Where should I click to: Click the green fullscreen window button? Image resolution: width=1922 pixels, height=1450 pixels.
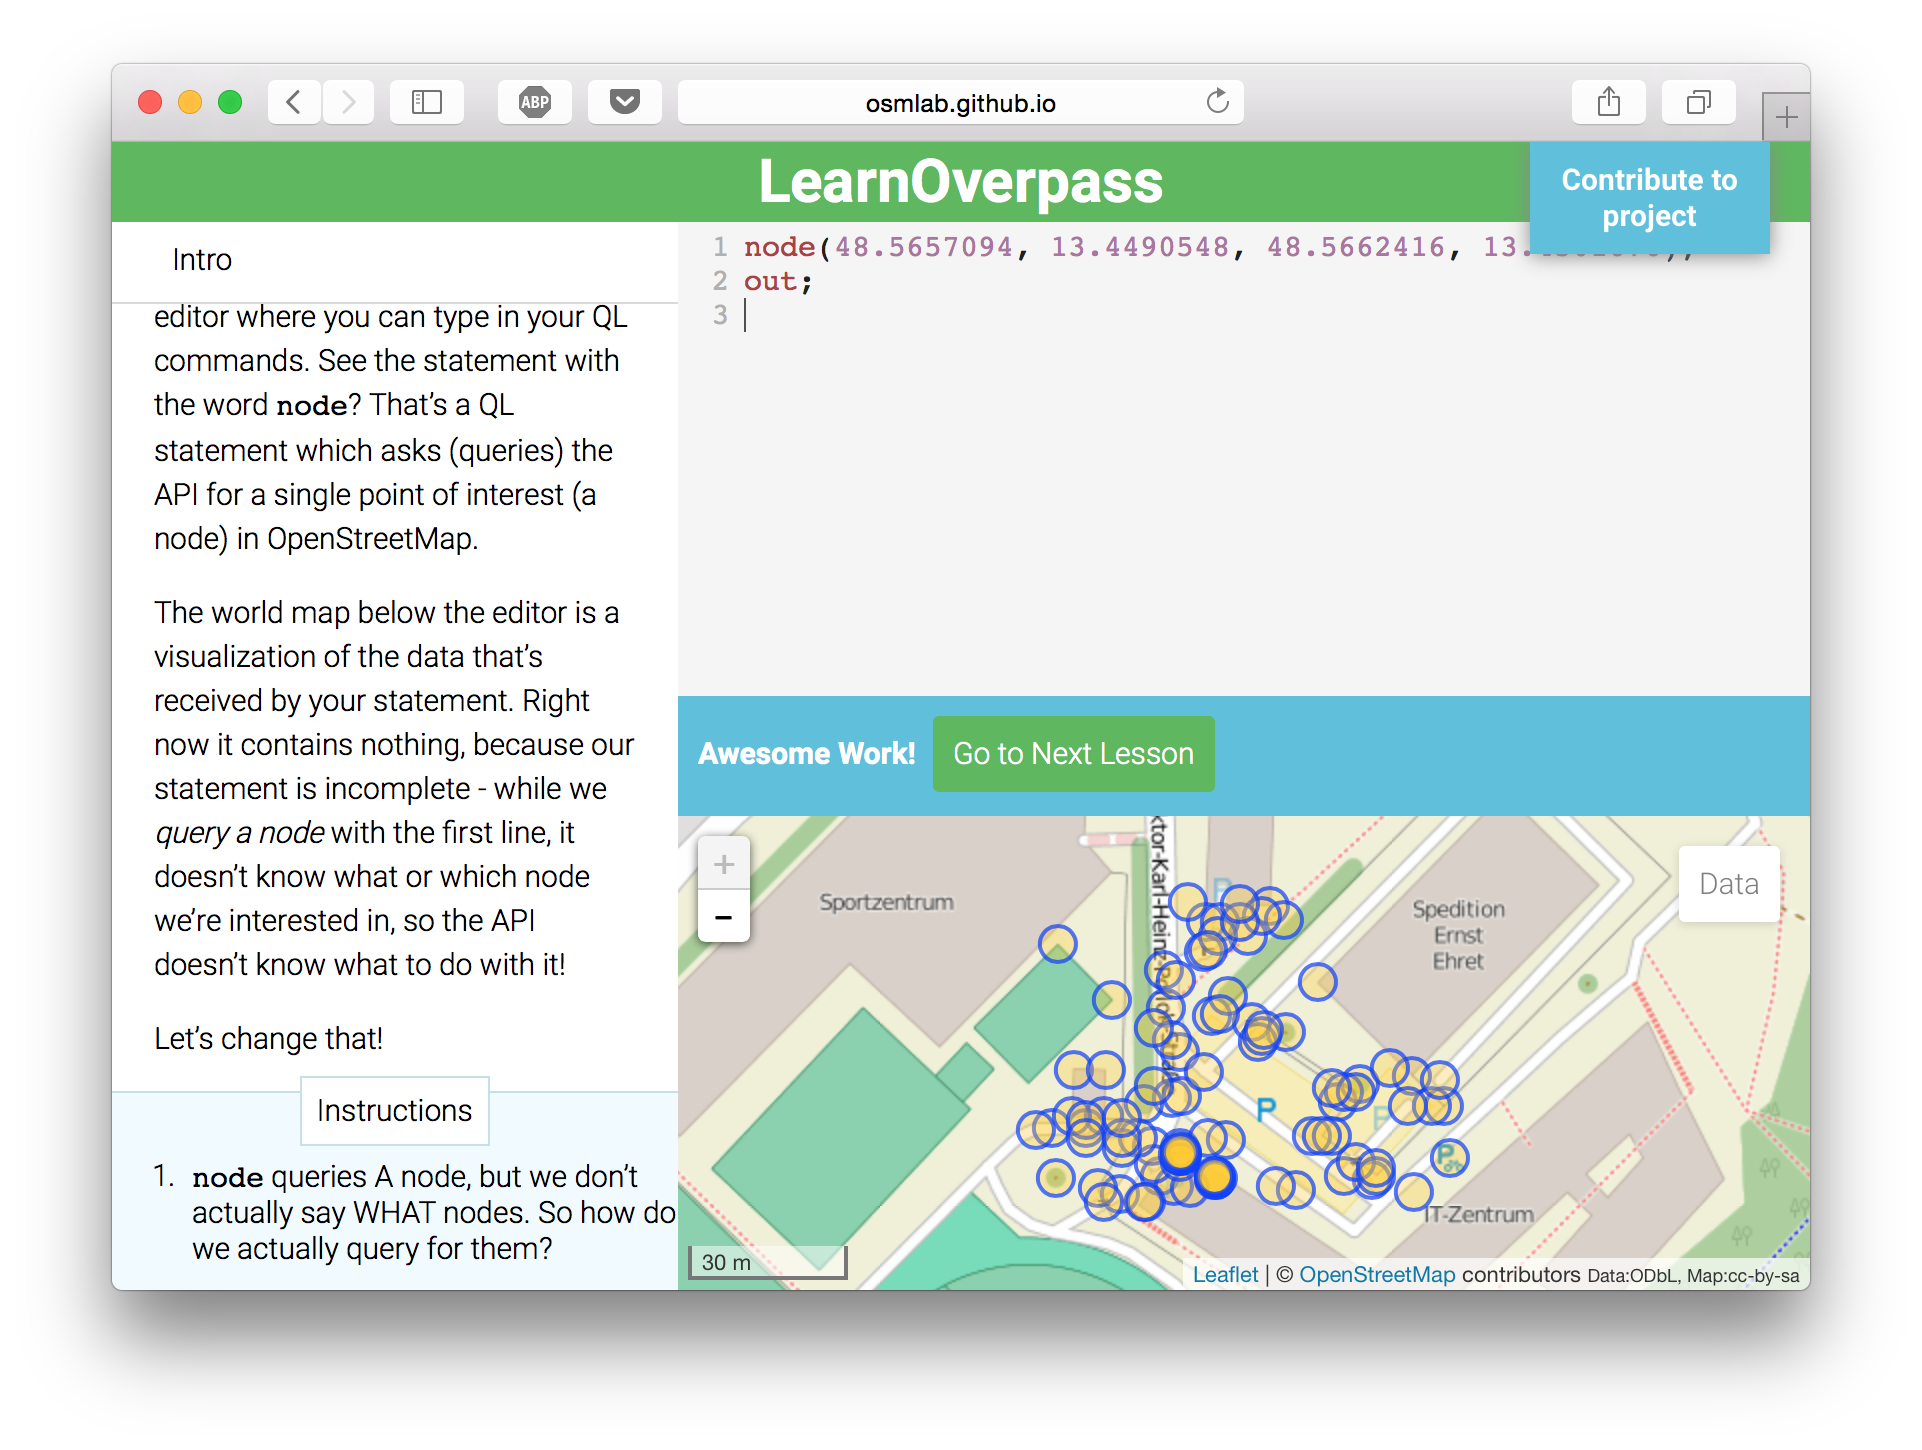tap(230, 102)
